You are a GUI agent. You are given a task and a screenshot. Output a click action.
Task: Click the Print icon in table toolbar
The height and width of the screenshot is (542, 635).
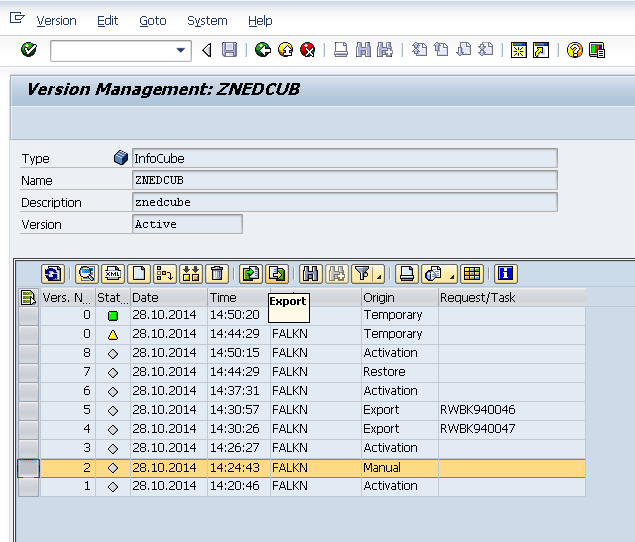(407, 274)
